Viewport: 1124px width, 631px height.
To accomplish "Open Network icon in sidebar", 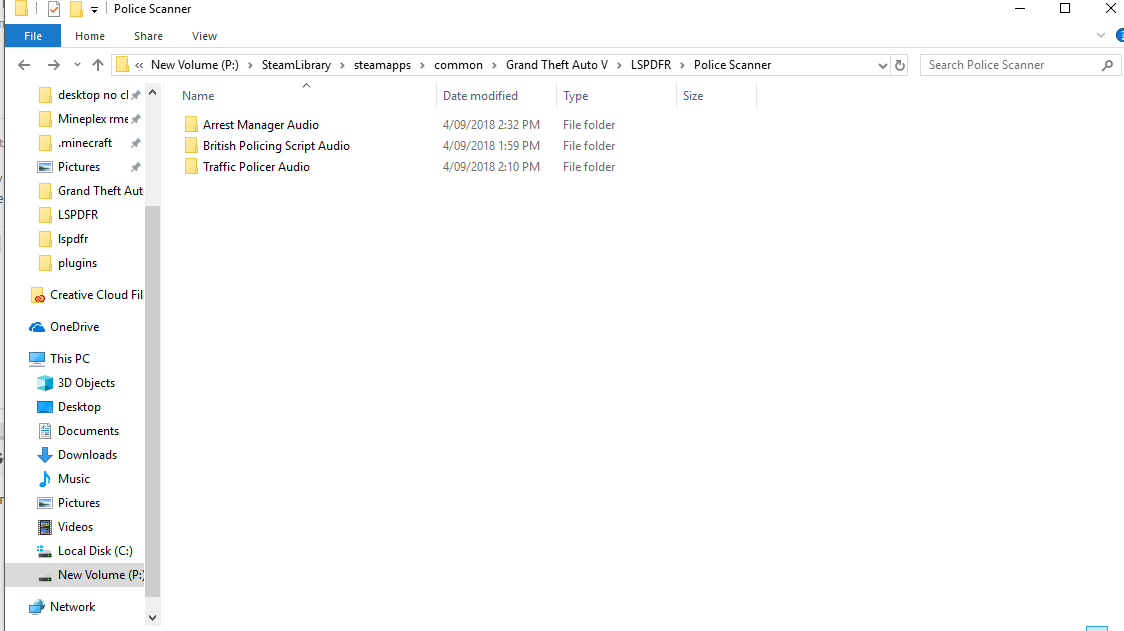I will [37, 607].
